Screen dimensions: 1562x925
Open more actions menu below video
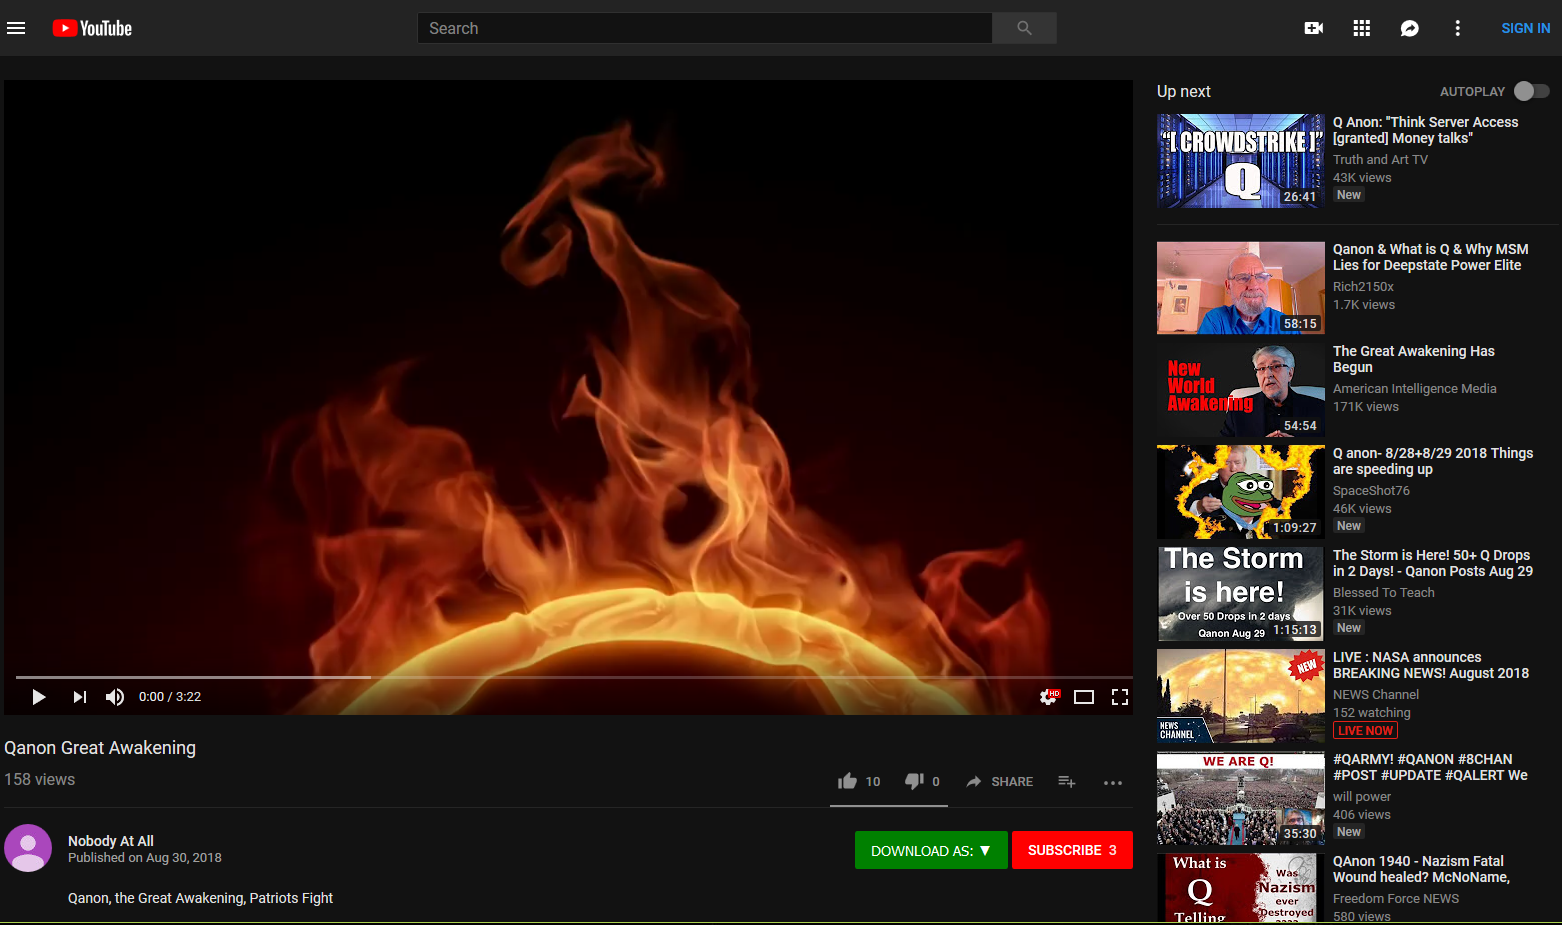[x=1113, y=782]
